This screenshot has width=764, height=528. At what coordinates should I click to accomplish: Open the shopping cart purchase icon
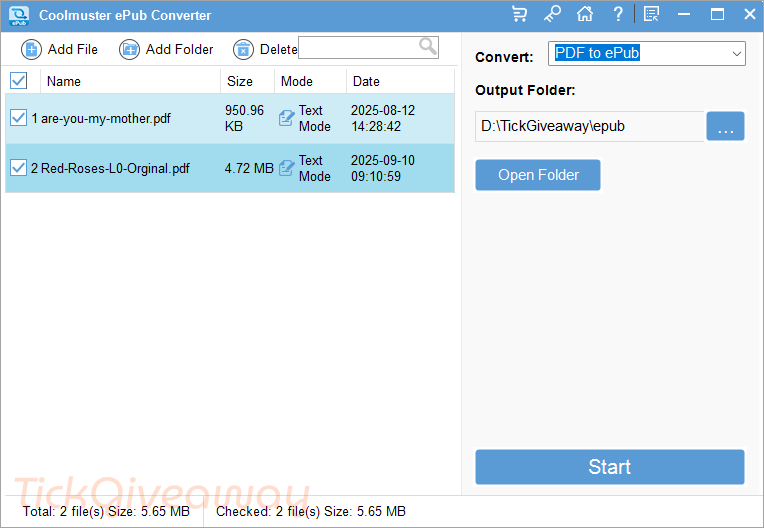coord(519,14)
